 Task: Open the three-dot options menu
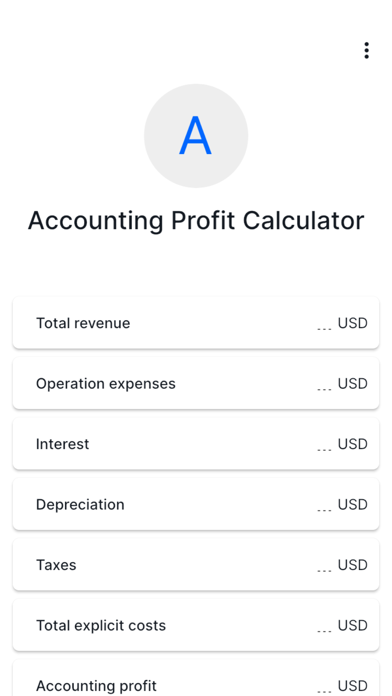[366, 51]
